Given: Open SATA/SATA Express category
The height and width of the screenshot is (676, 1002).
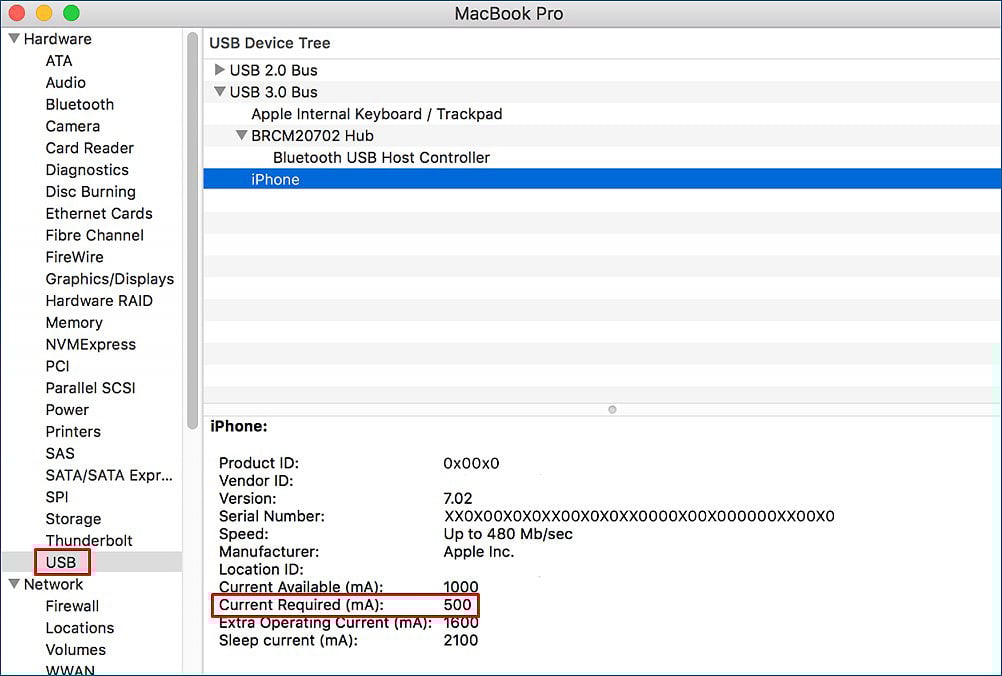Looking at the screenshot, I should tap(109, 475).
